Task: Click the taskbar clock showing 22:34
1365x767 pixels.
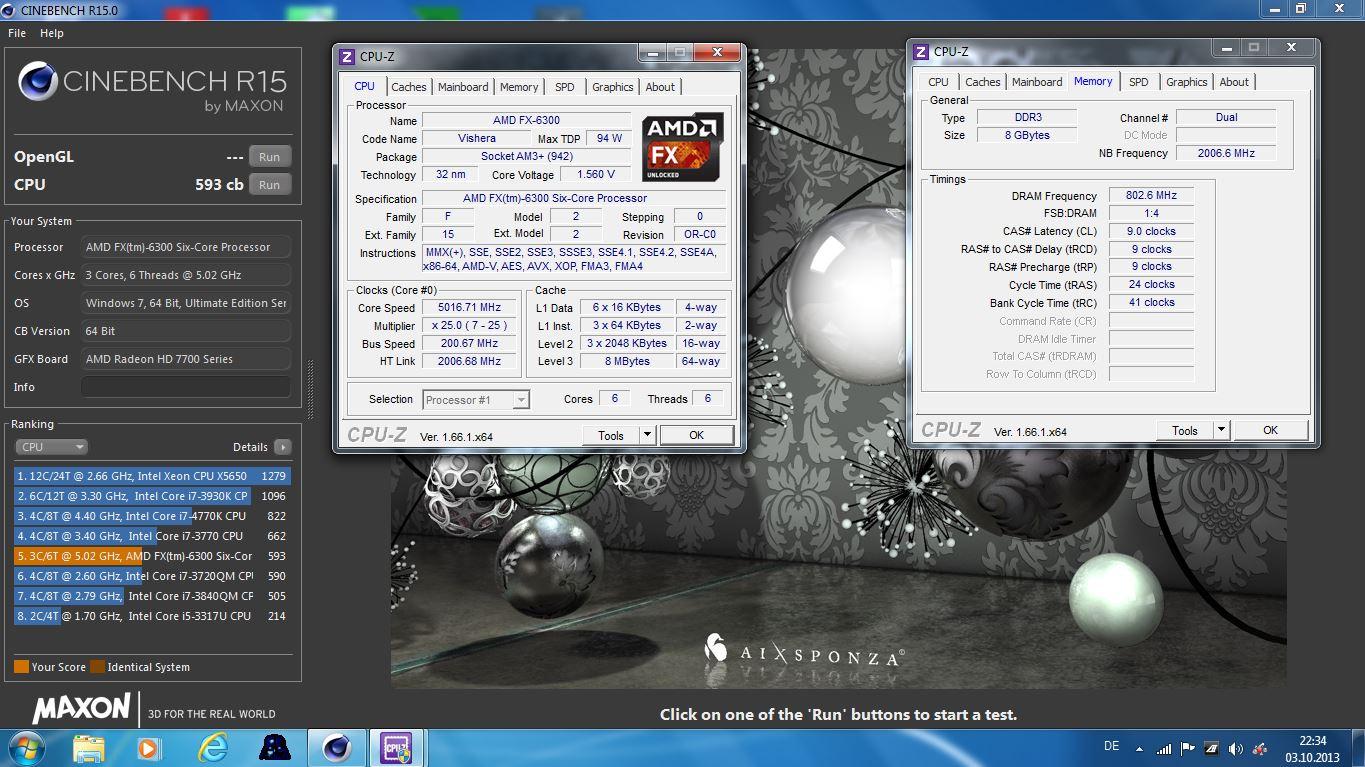Action: (x=1313, y=748)
